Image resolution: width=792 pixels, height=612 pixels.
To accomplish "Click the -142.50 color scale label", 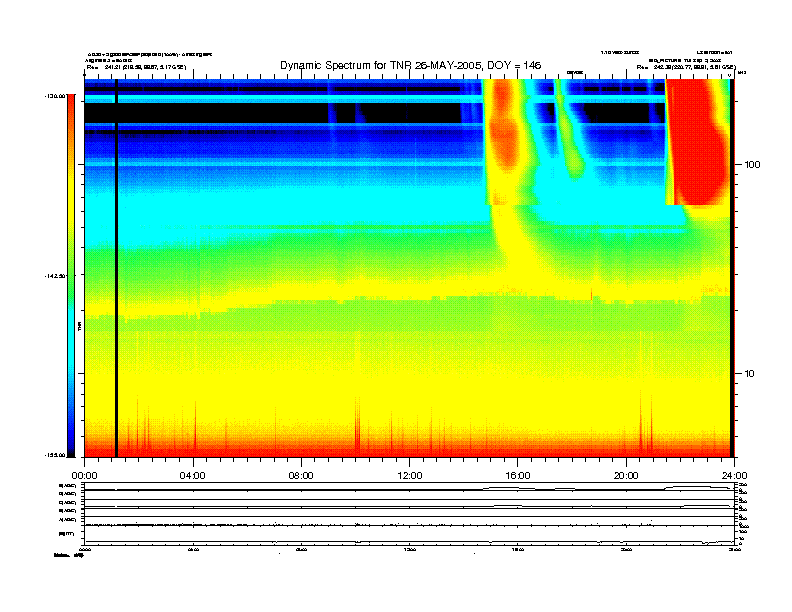I will pos(55,276).
